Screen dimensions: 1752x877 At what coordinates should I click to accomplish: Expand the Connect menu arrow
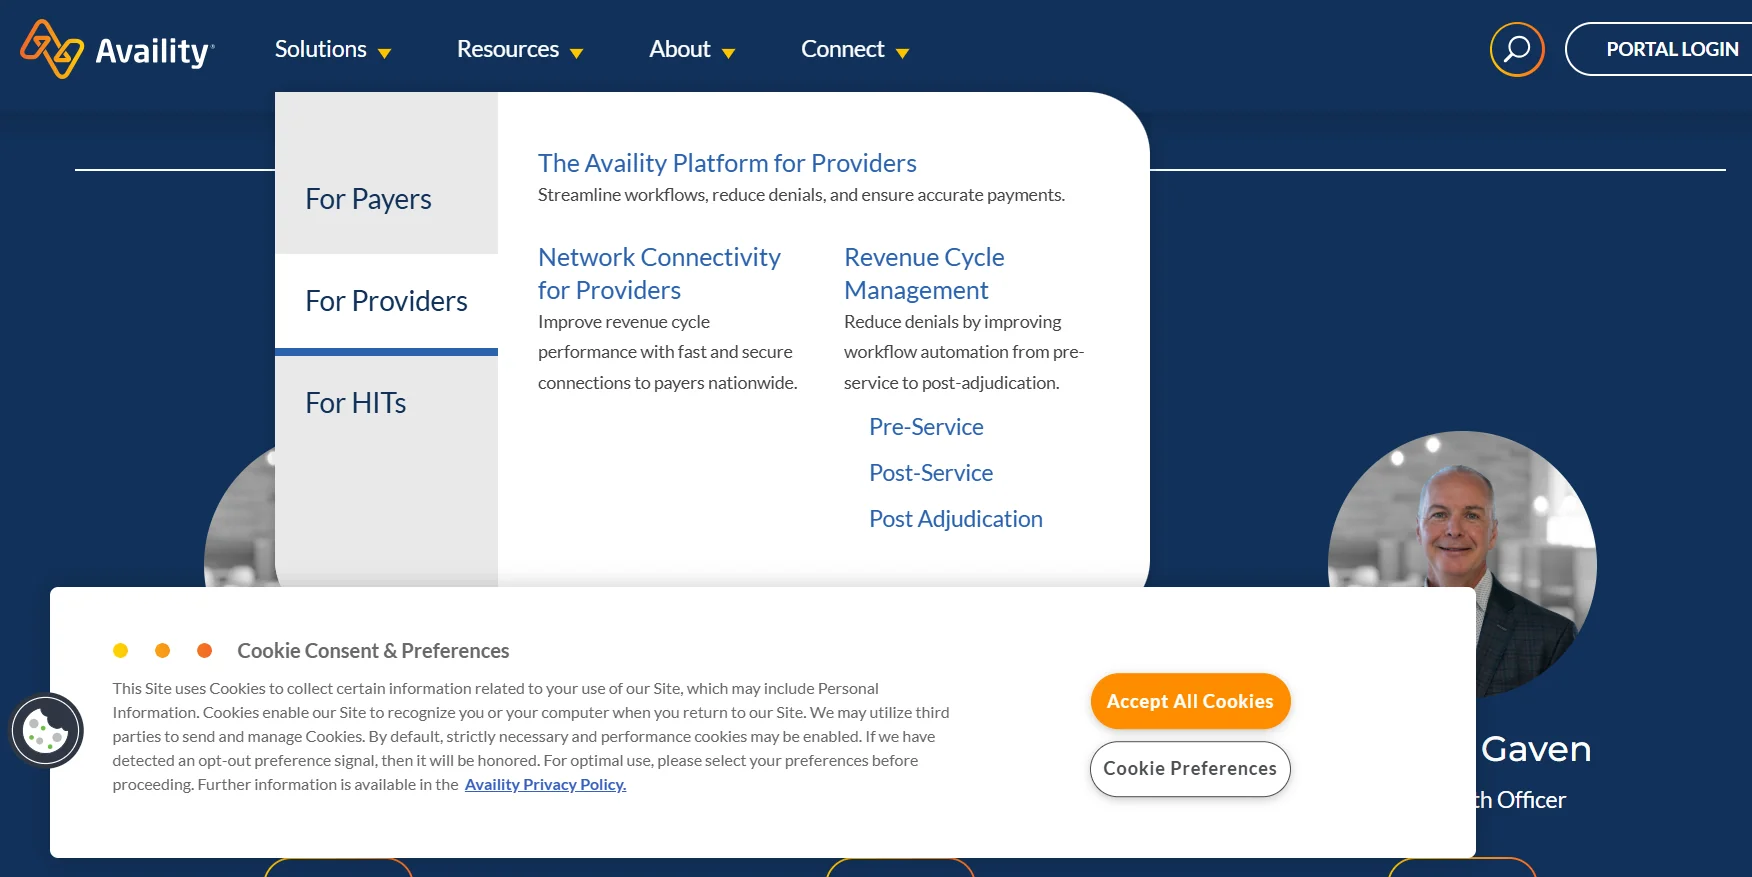(902, 53)
